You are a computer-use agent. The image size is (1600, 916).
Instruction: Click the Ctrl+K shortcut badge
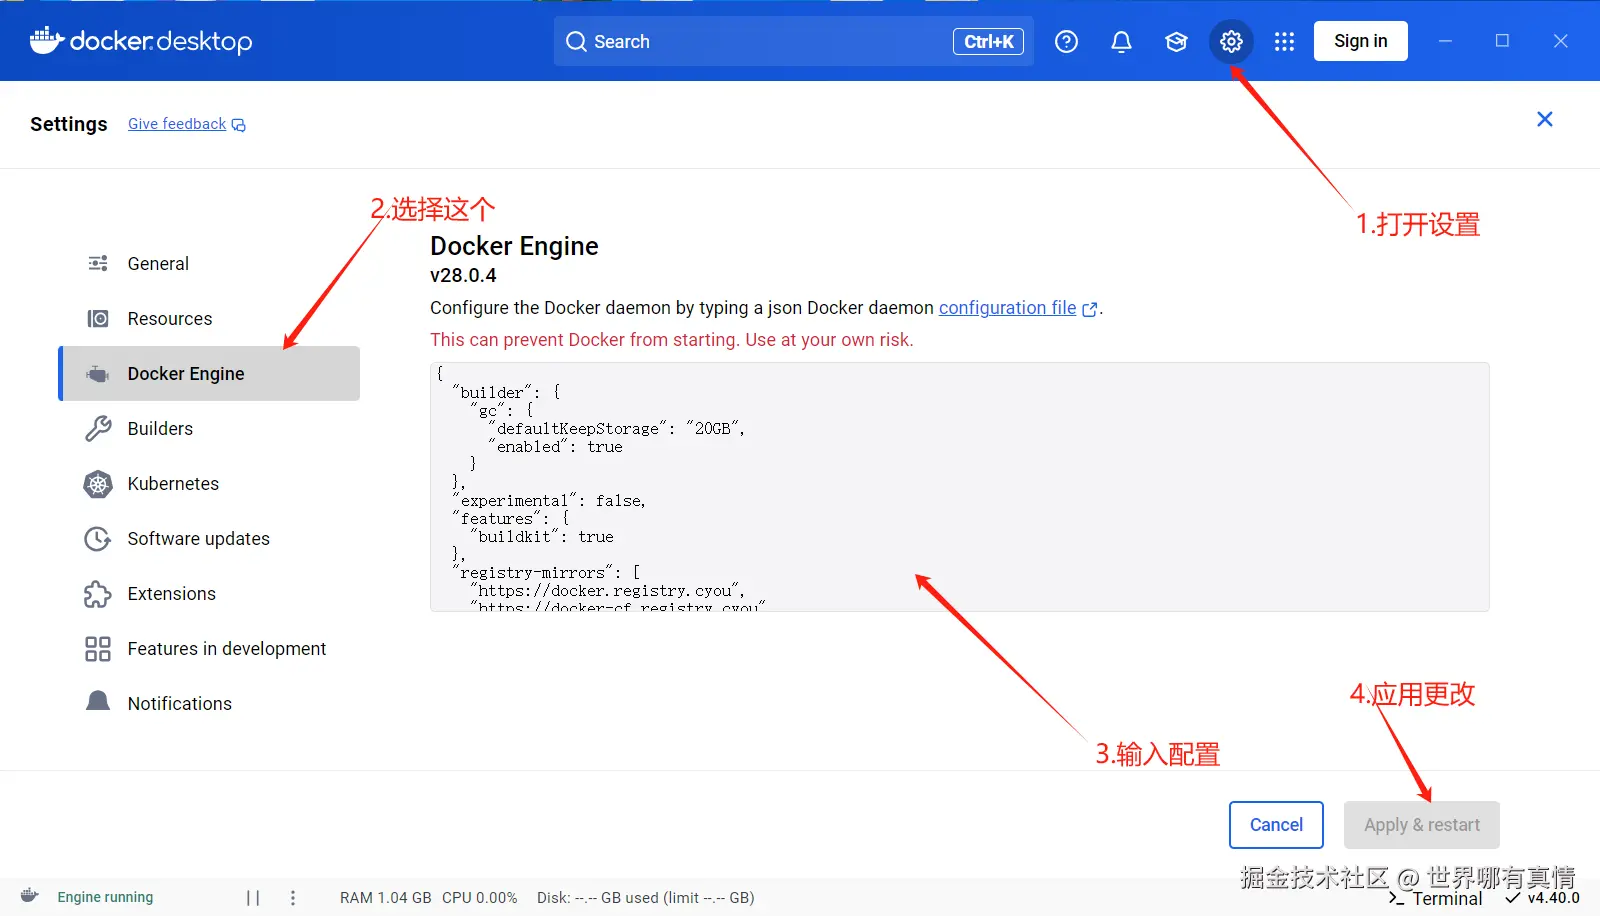click(x=988, y=41)
